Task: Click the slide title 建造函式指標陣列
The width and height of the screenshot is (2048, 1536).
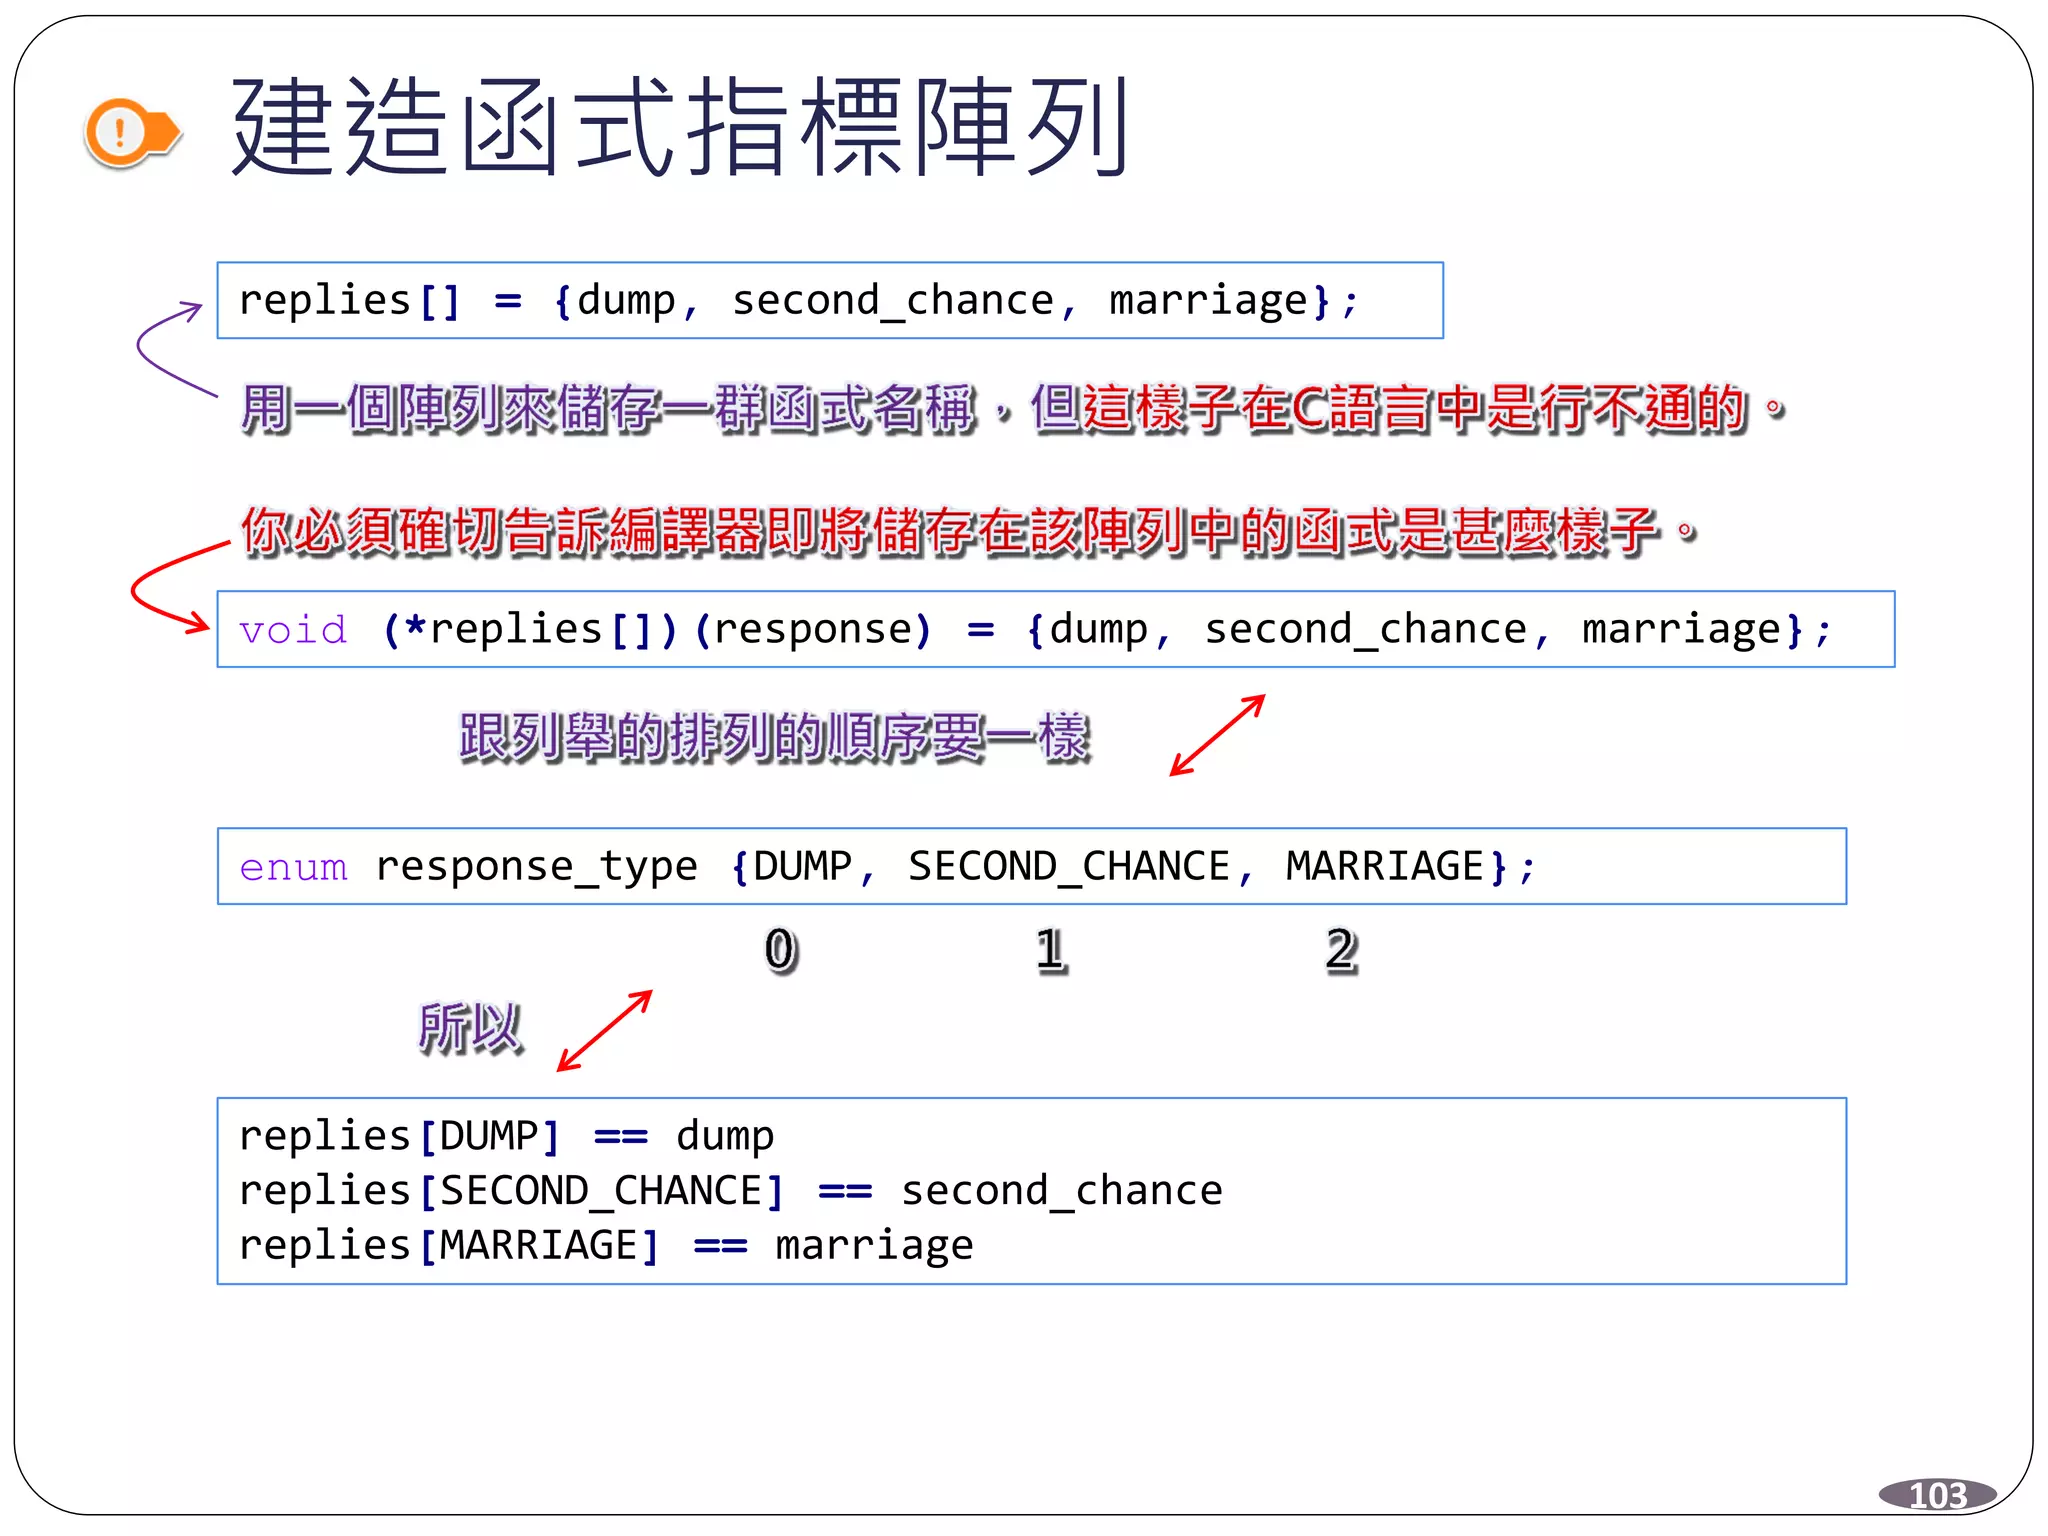Action: coord(681,127)
